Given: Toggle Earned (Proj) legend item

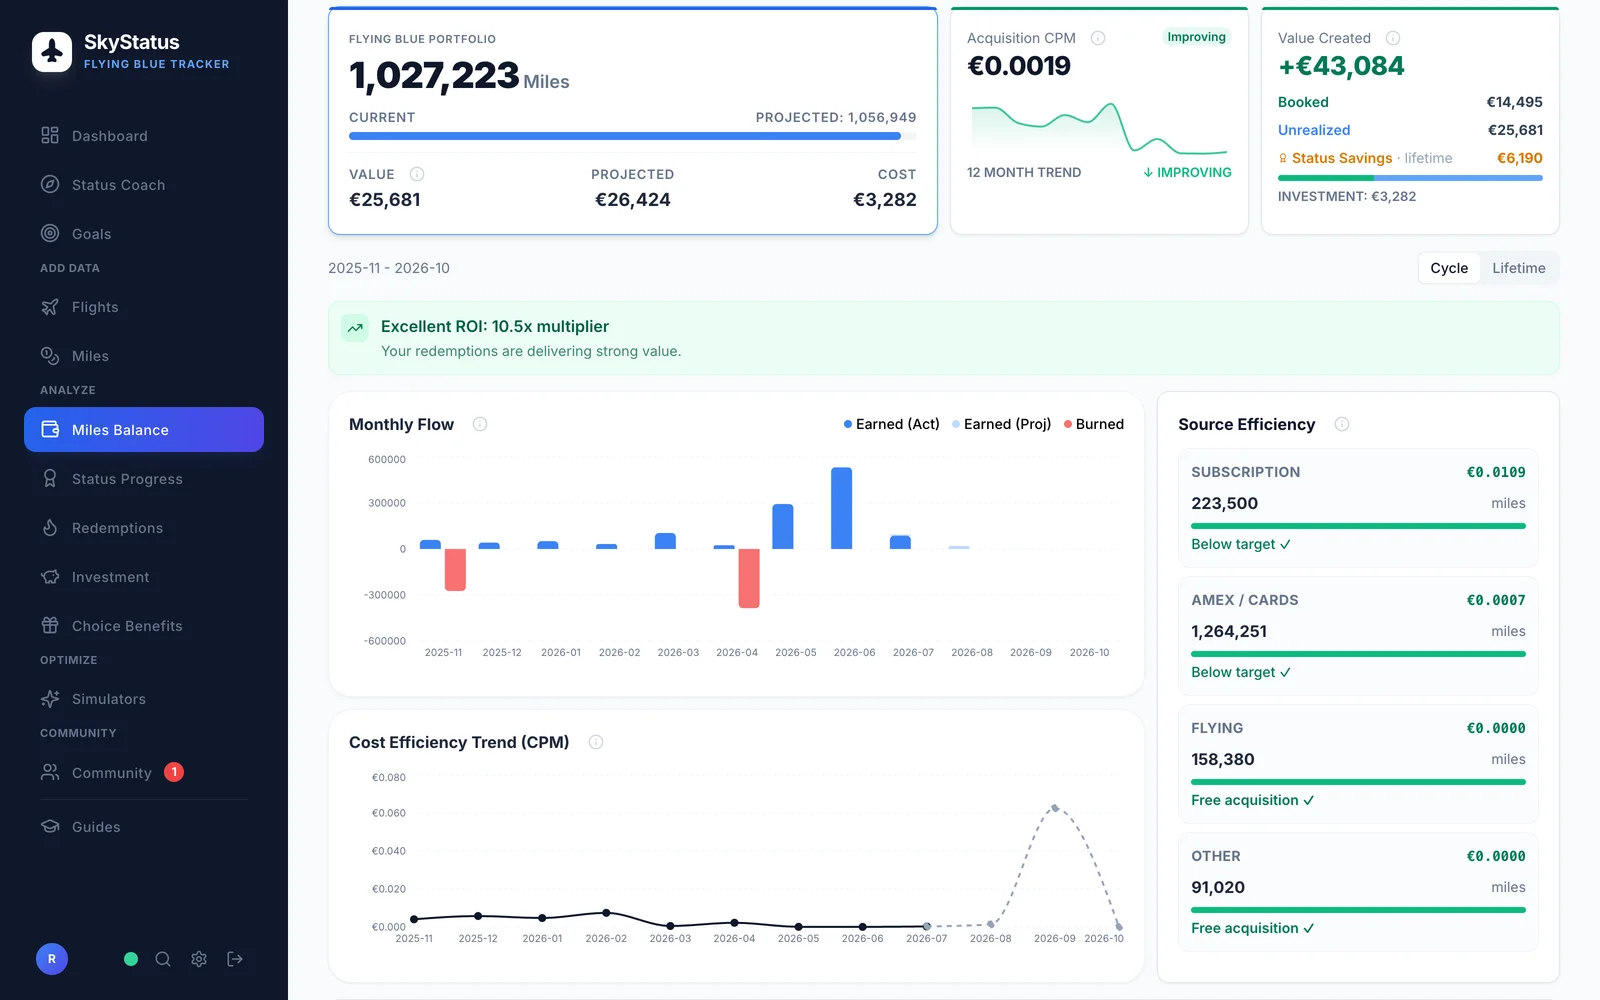Looking at the screenshot, I should 1001,424.
